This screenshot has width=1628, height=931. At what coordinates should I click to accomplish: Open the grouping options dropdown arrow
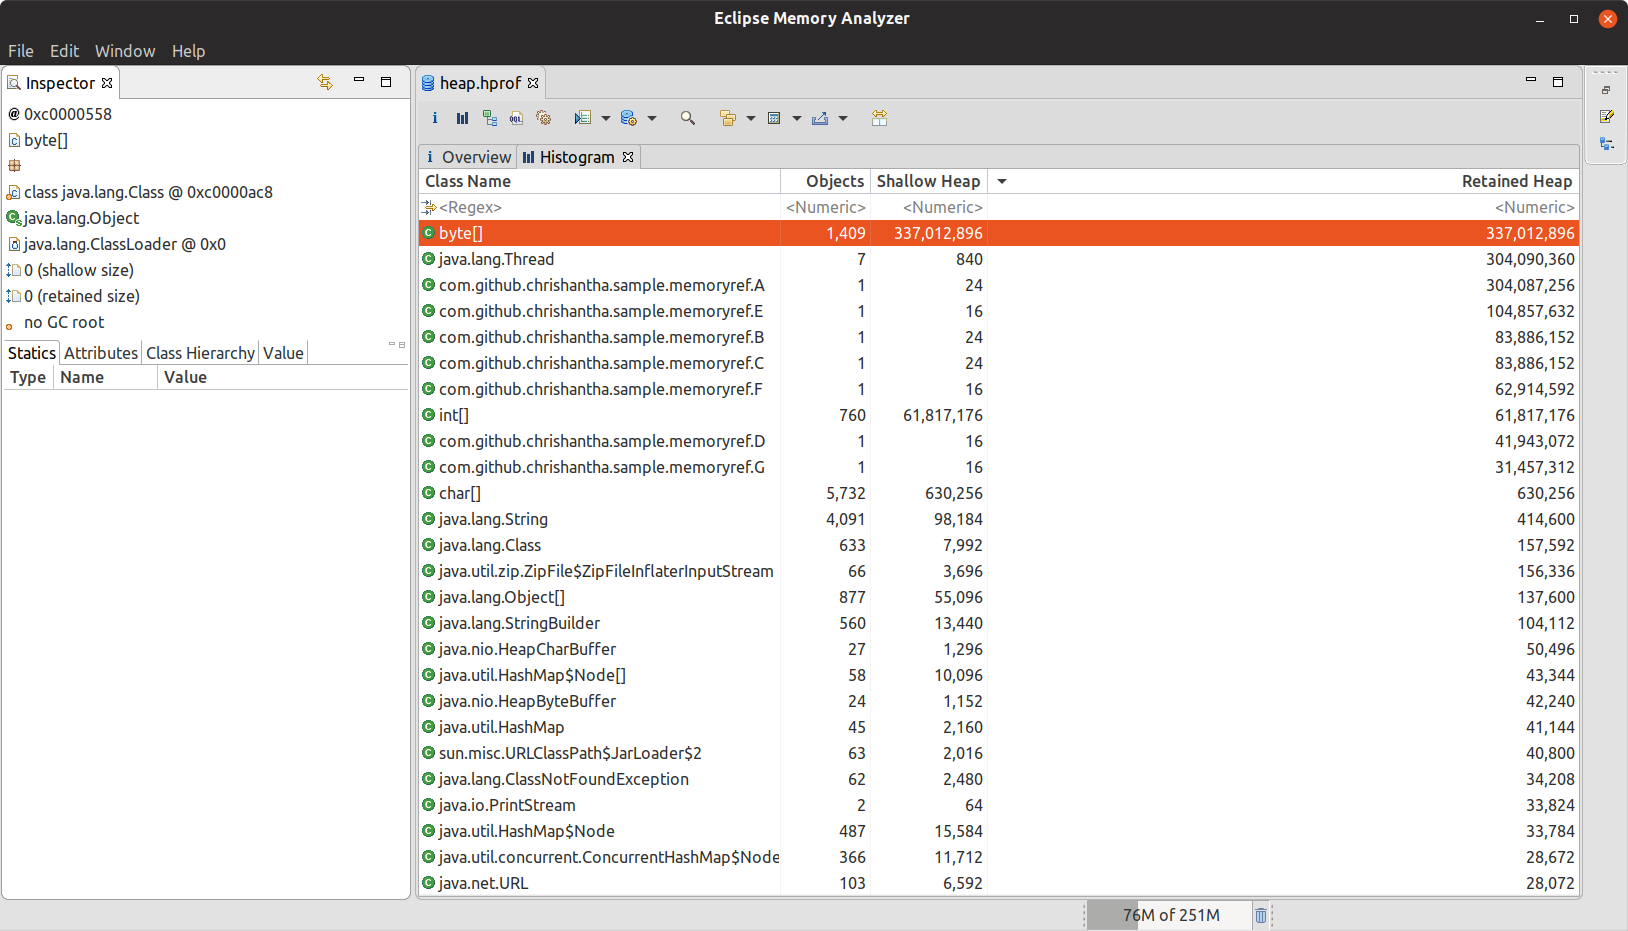(751, 118)
